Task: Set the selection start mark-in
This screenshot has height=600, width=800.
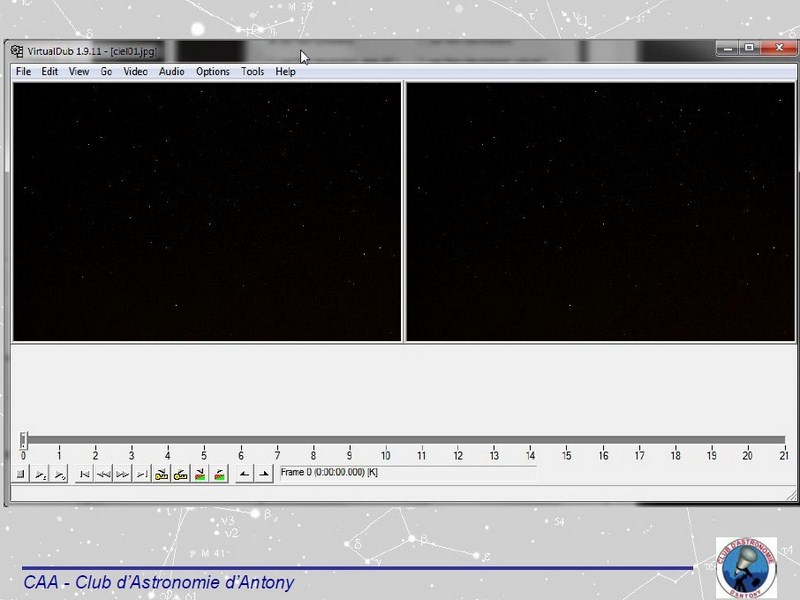Action: 244,474
